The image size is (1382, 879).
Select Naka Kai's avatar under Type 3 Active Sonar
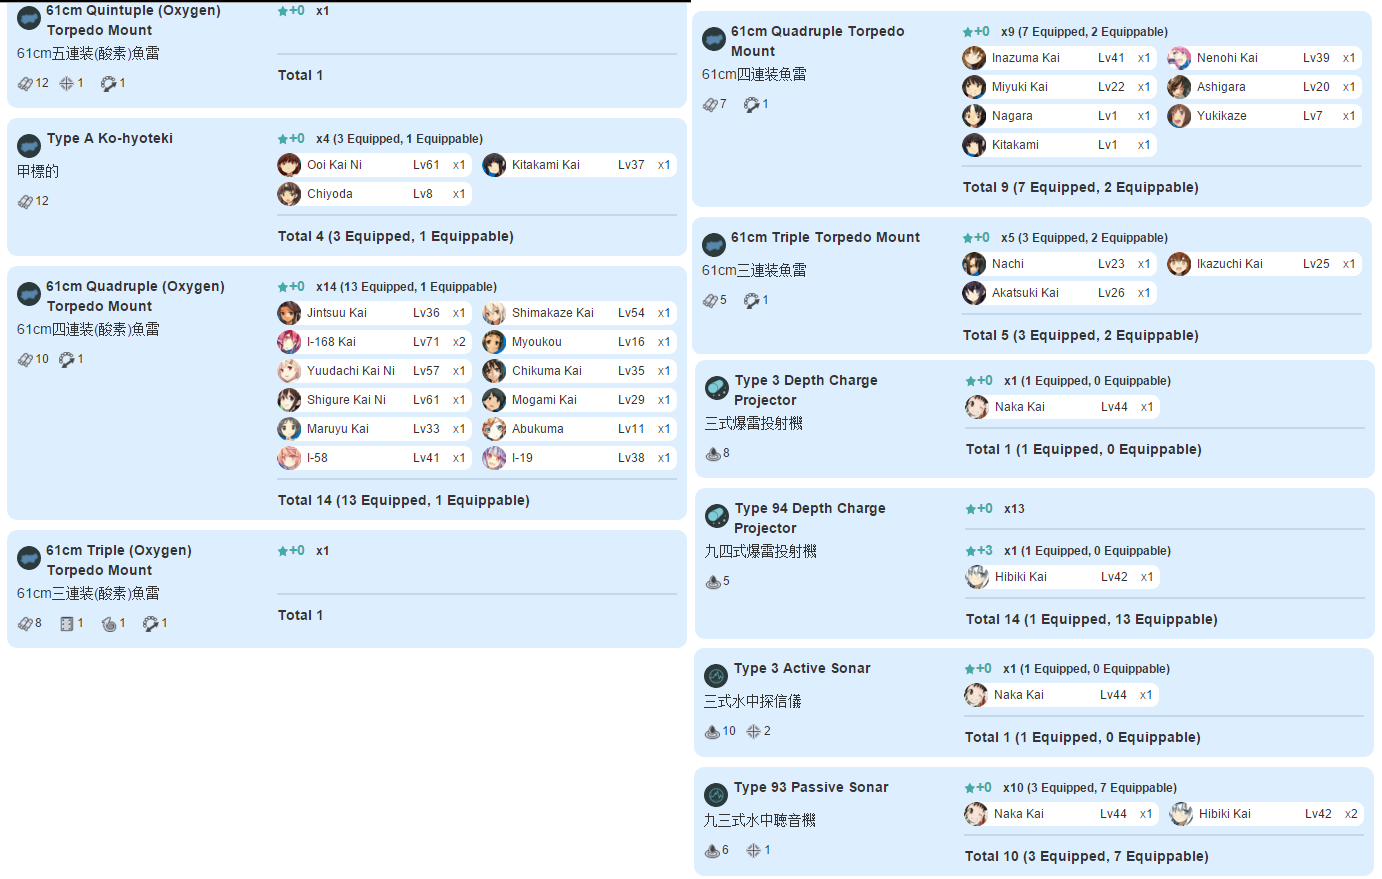point(976,695)
